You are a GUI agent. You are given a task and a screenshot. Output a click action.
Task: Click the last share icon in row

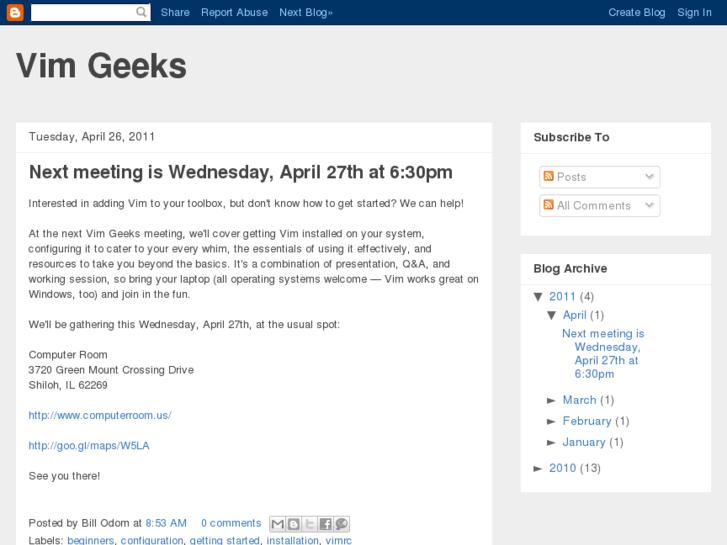tap(342, 524)
